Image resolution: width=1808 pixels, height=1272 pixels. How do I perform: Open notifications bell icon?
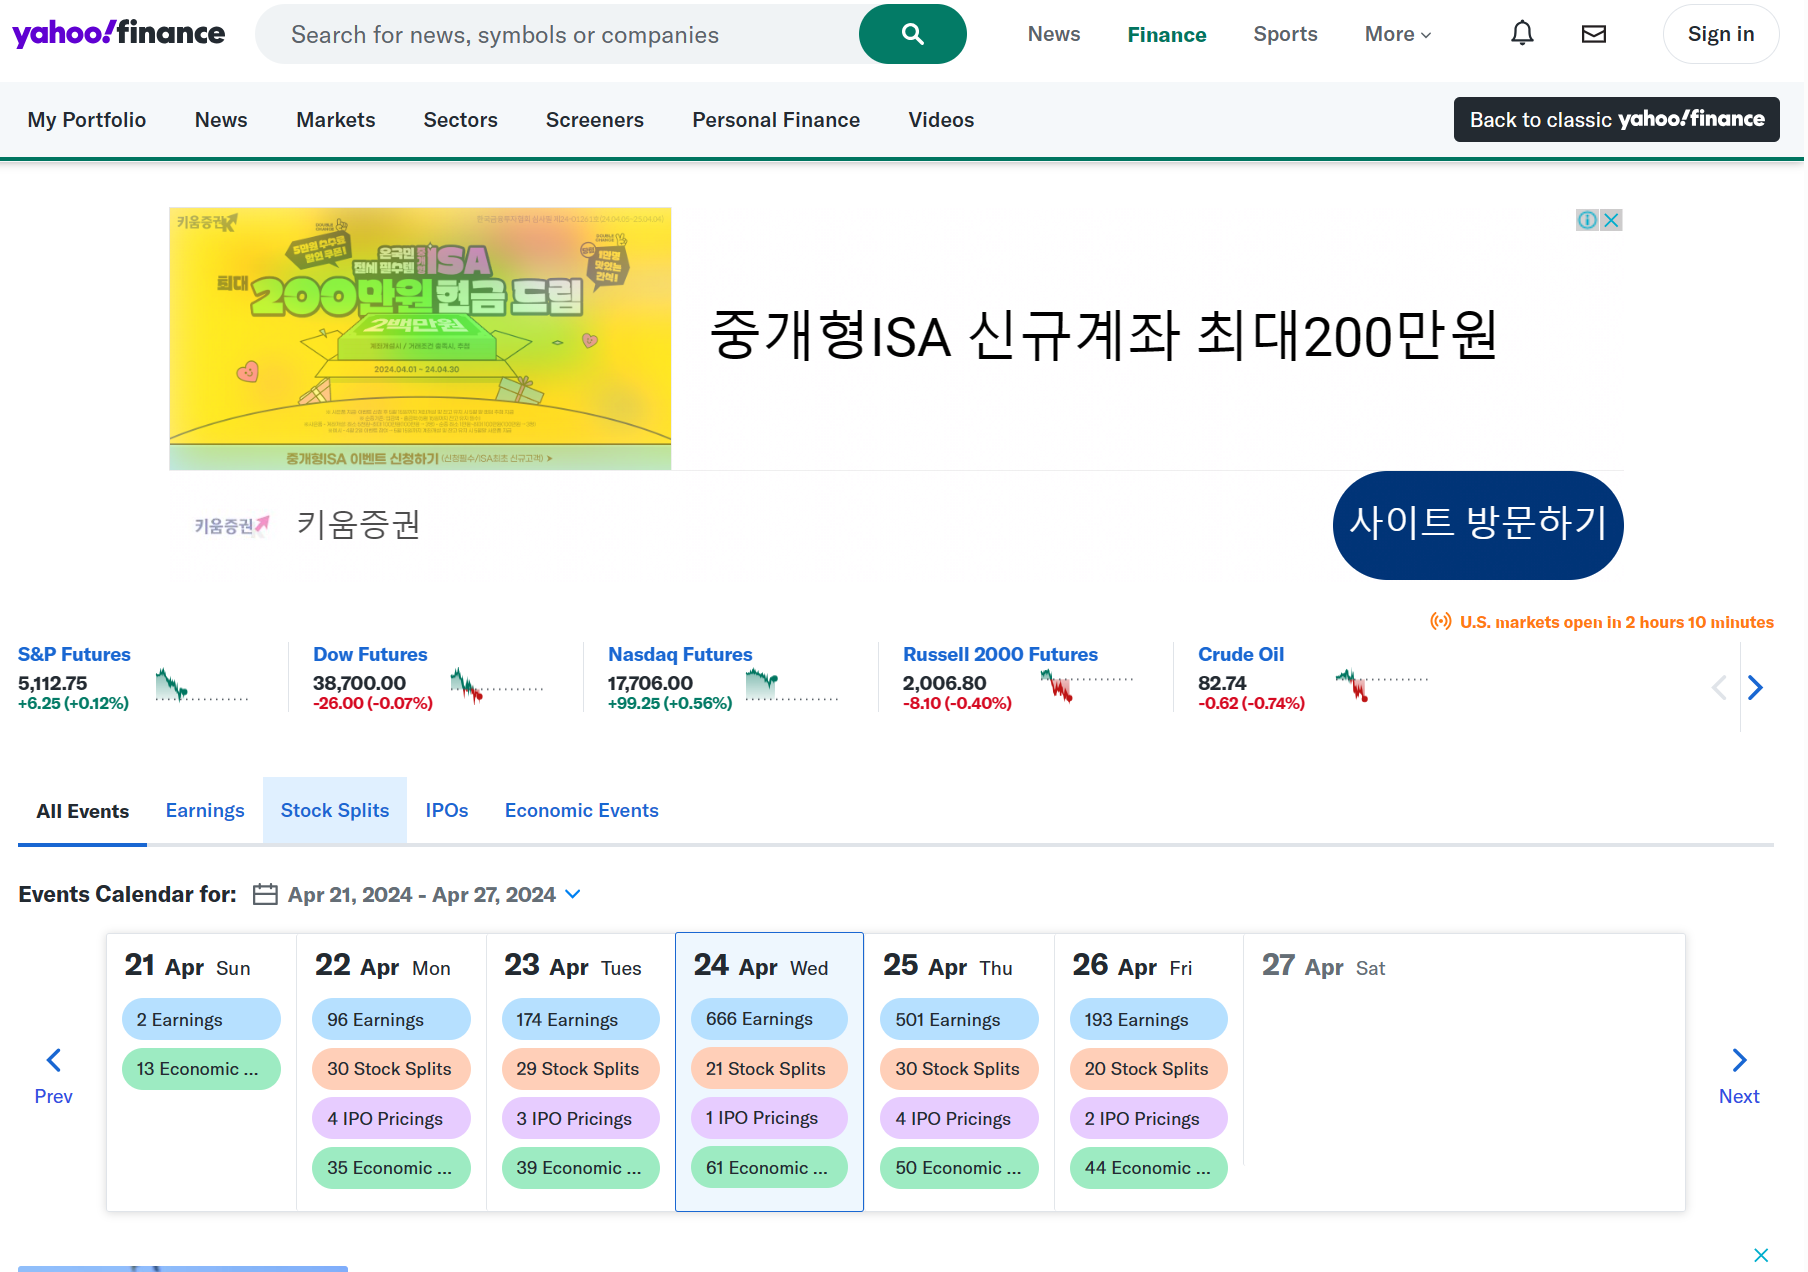coord(1522,34)
